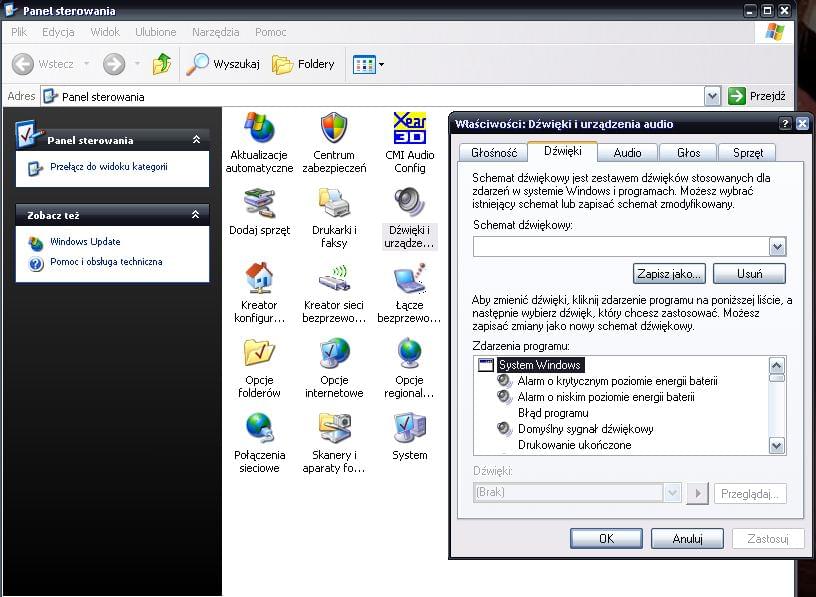Click the dialog help question-mark button
The image size is (816, 597).
[785, 124]
